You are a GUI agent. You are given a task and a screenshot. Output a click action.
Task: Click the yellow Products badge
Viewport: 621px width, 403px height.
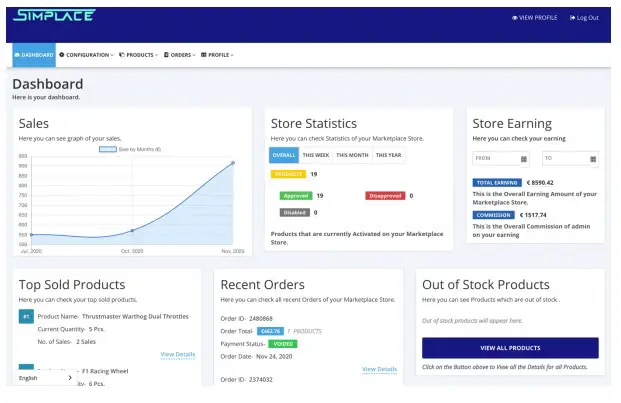pos(288,174)
